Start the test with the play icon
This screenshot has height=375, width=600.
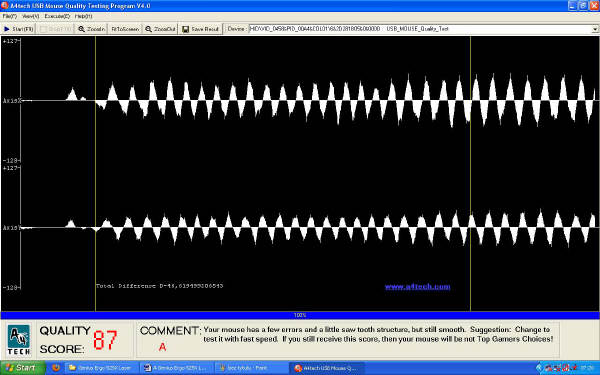click(x=7, y=29)
